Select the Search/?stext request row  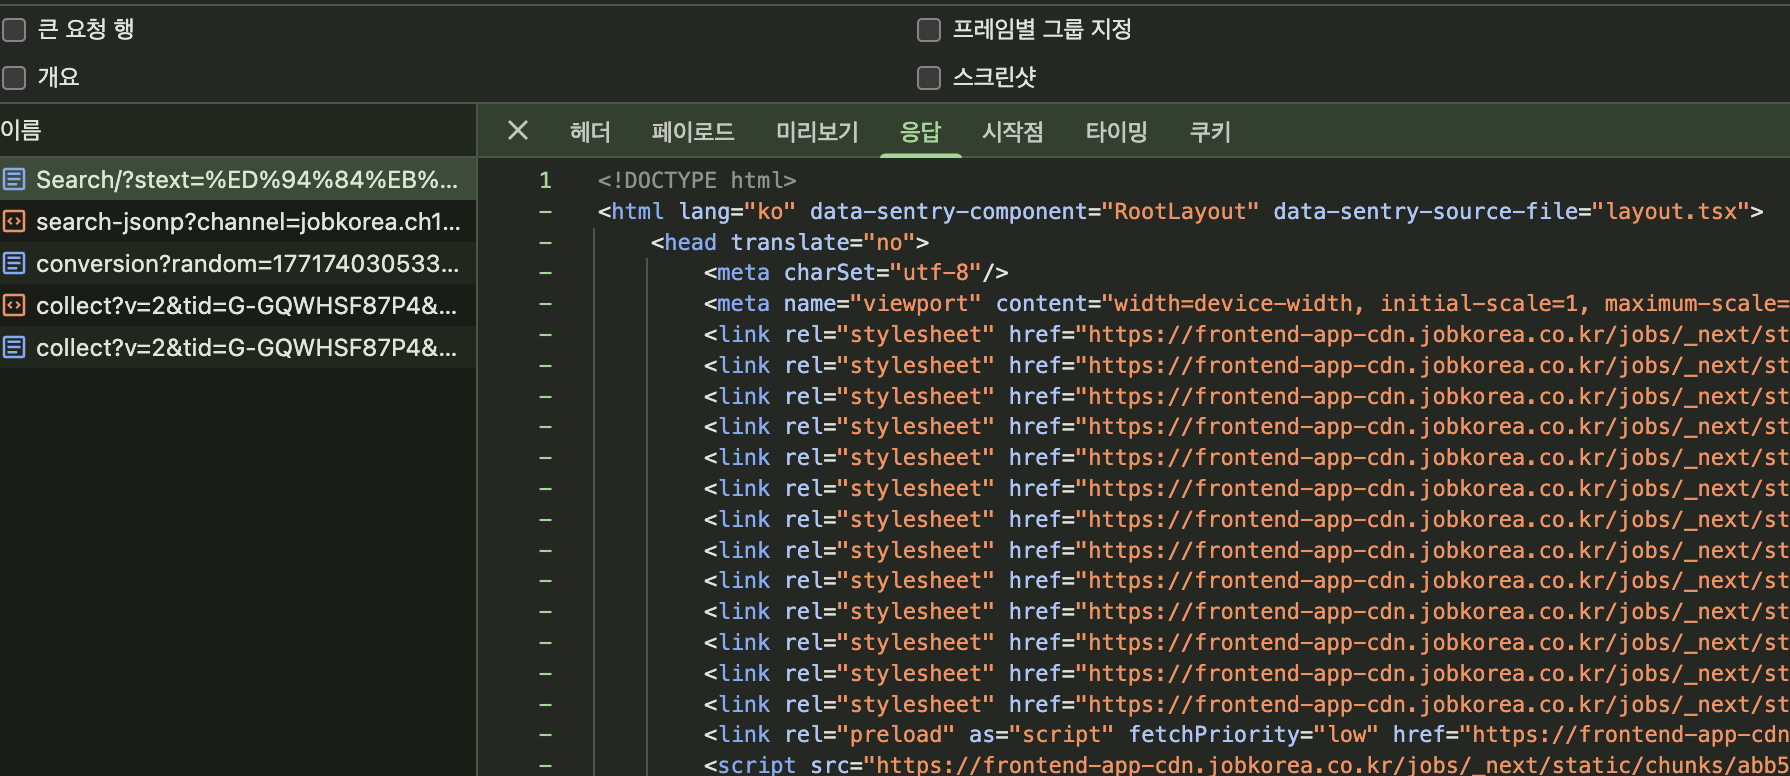[x=238, y=180]
